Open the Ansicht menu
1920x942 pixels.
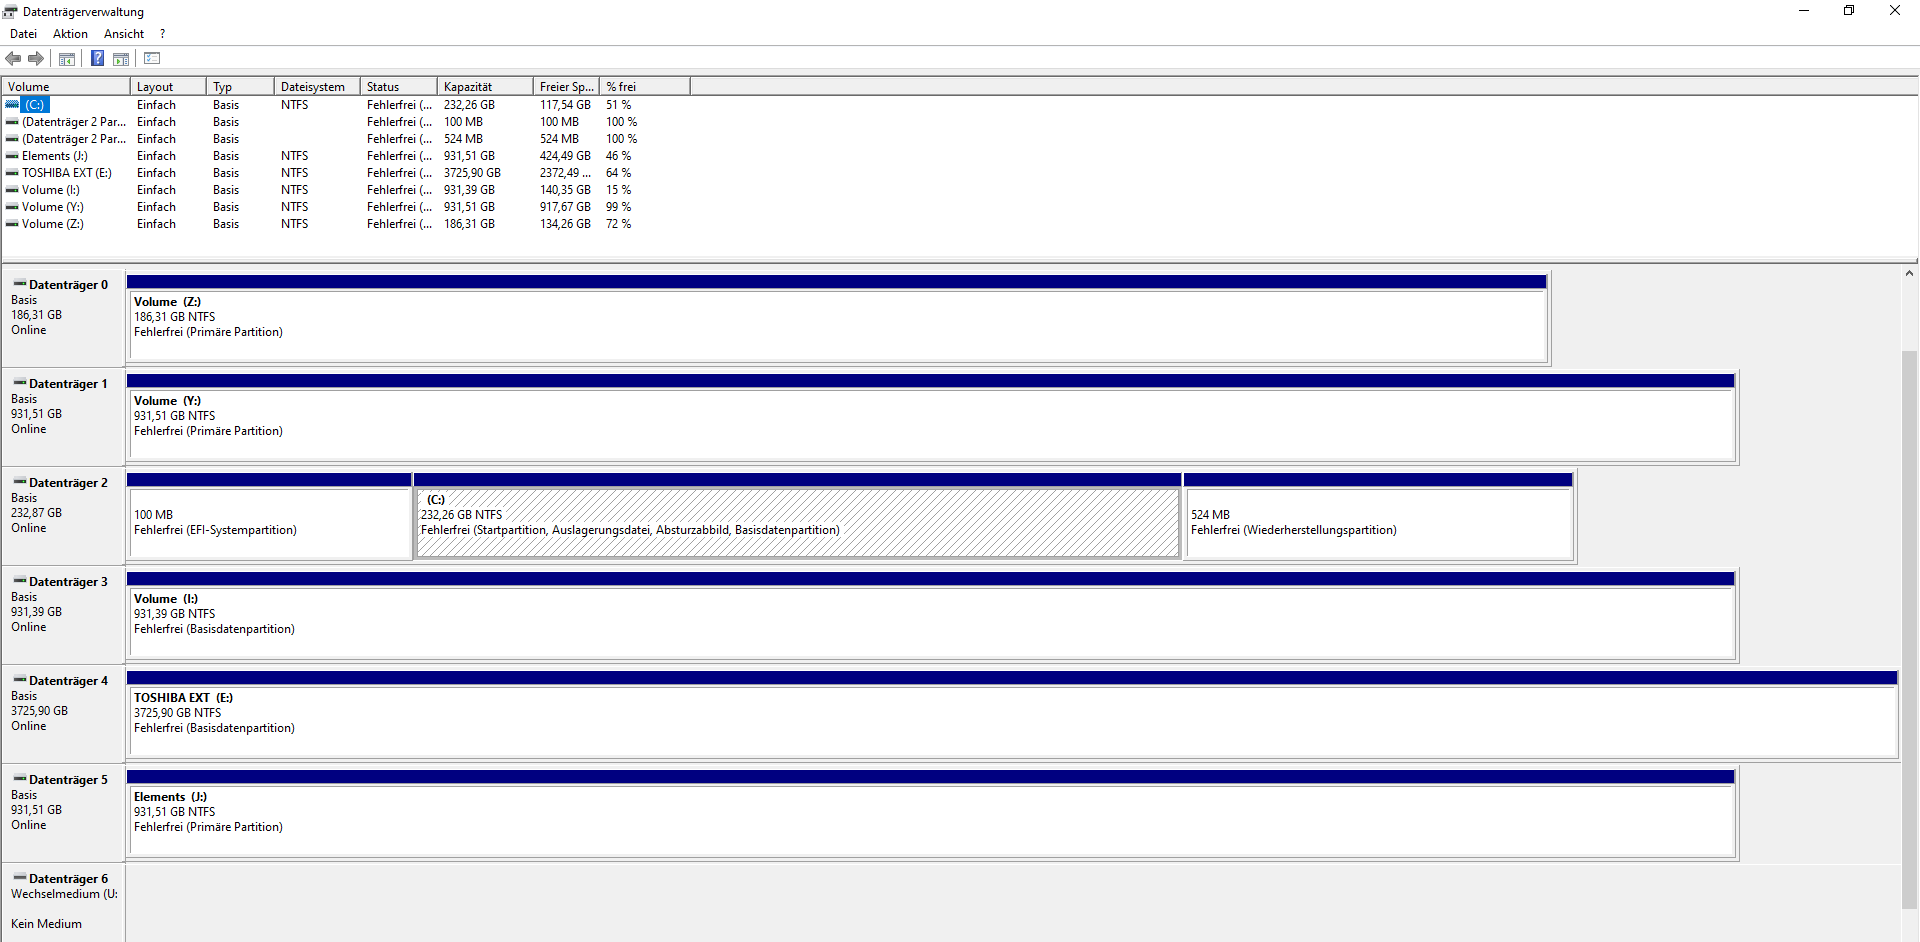(x=123, y=33)
